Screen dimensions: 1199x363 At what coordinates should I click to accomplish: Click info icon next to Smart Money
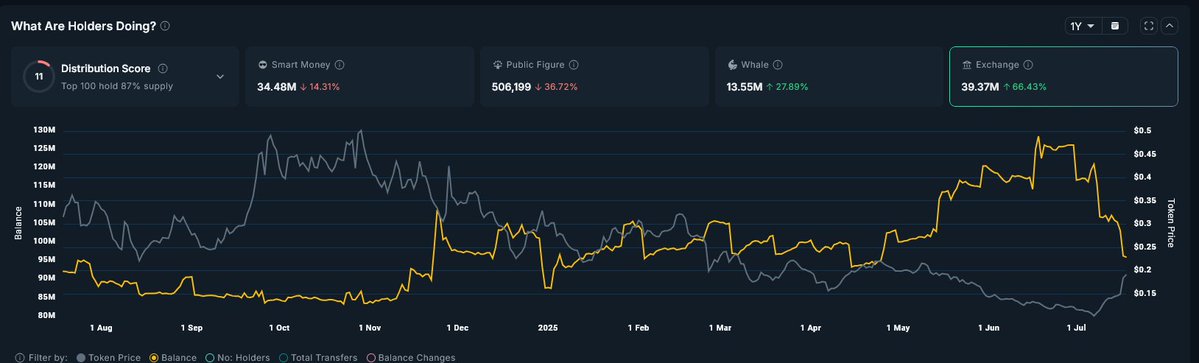[x=340, y=66]
